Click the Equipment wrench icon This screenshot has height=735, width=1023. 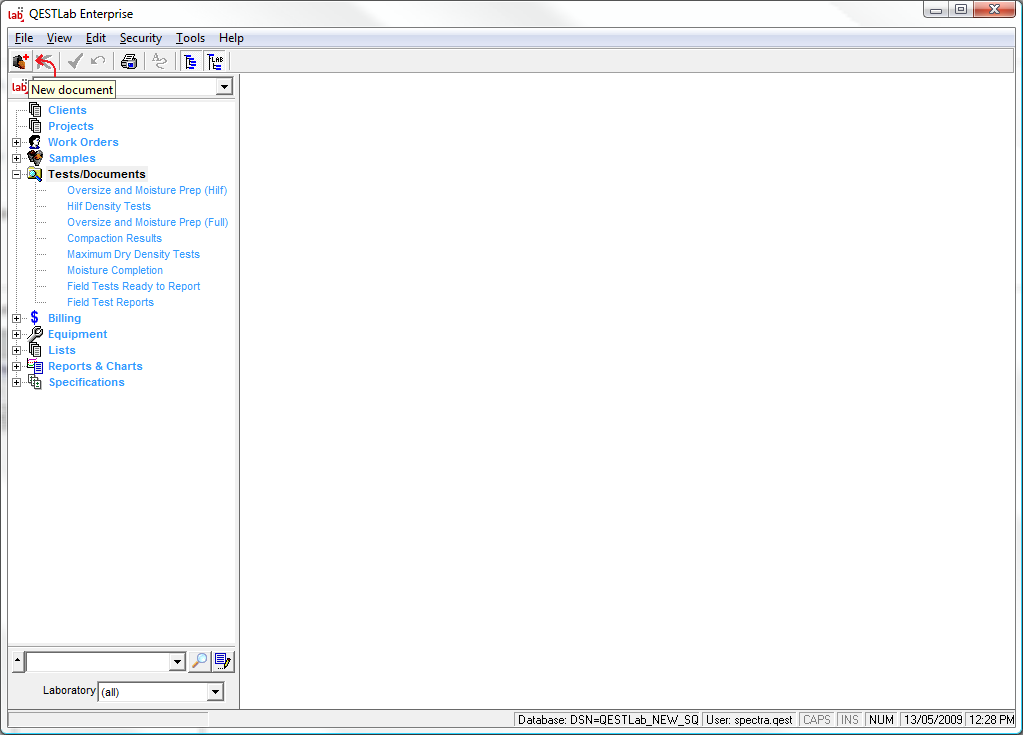tap(35, 334)
